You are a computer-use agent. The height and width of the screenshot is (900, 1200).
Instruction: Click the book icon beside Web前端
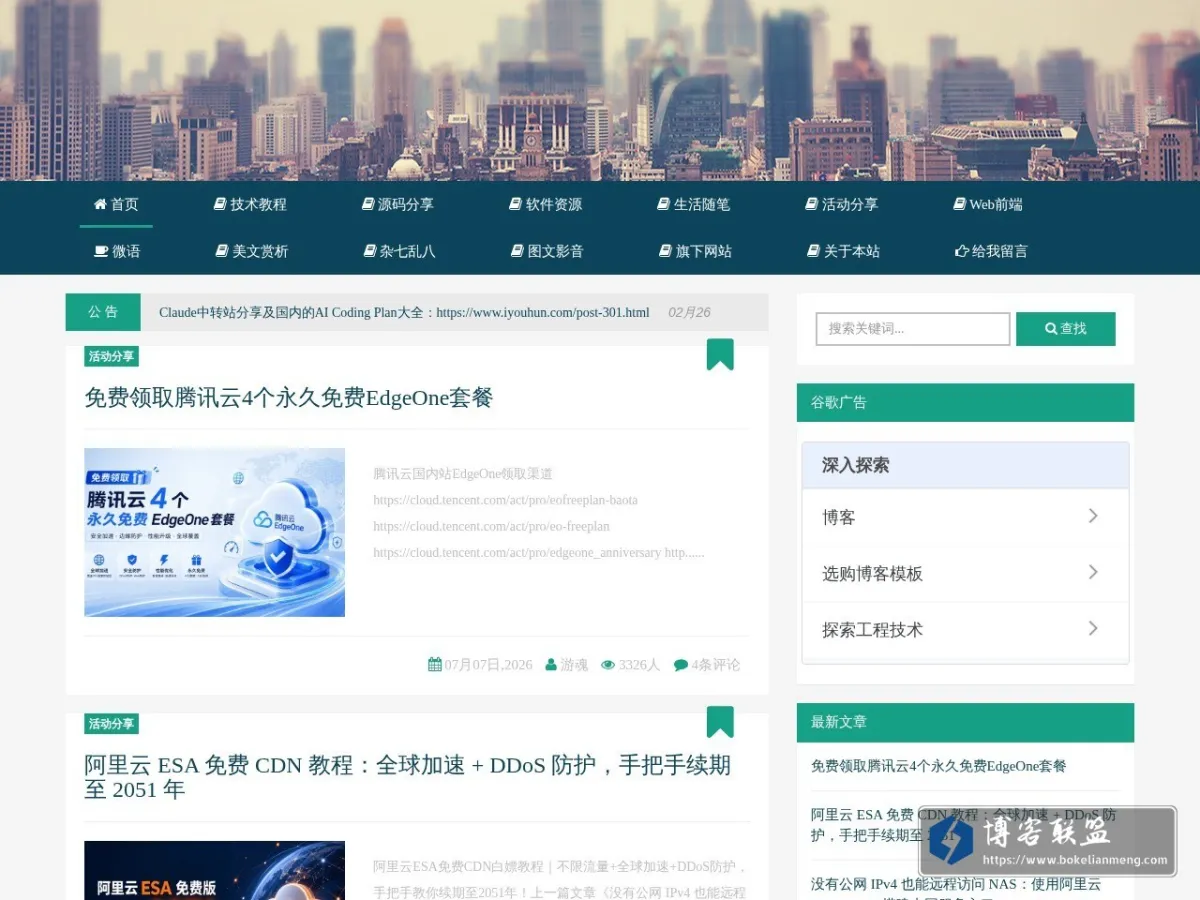pos(960,204)
